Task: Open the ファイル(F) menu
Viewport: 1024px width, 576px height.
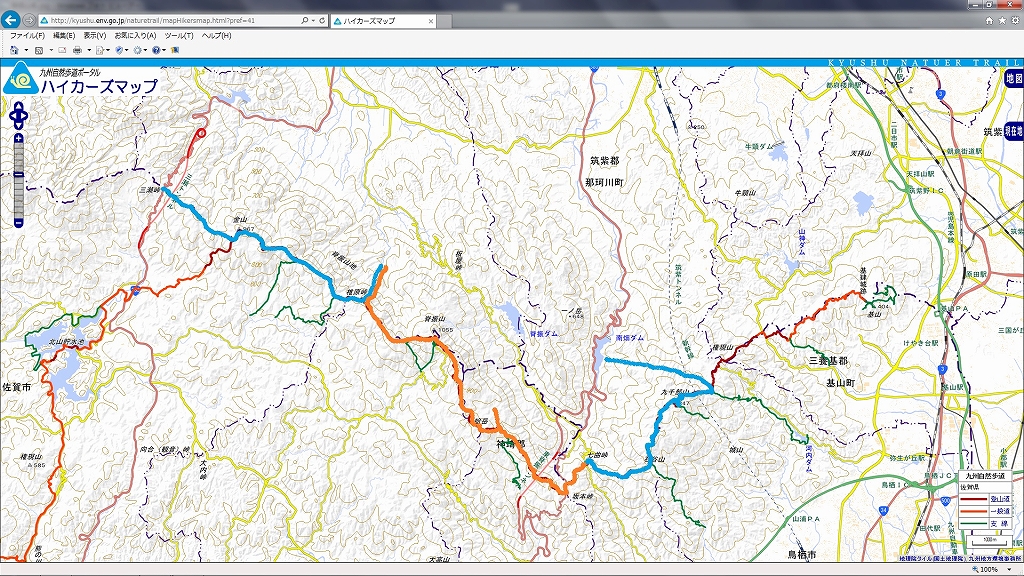Action: 27,36
